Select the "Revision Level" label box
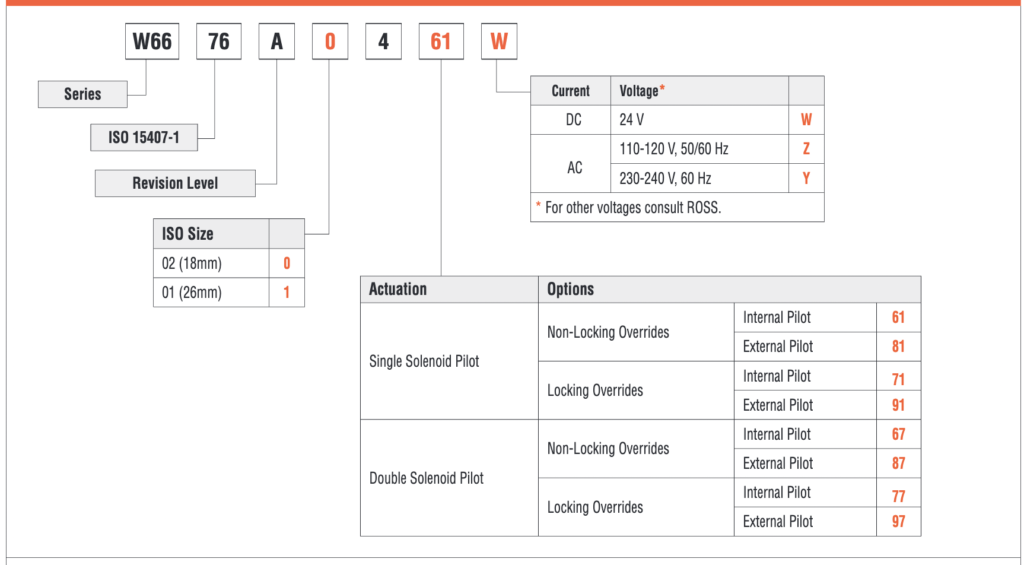Screen dimensions: 1024x565 tap(175, 183)
